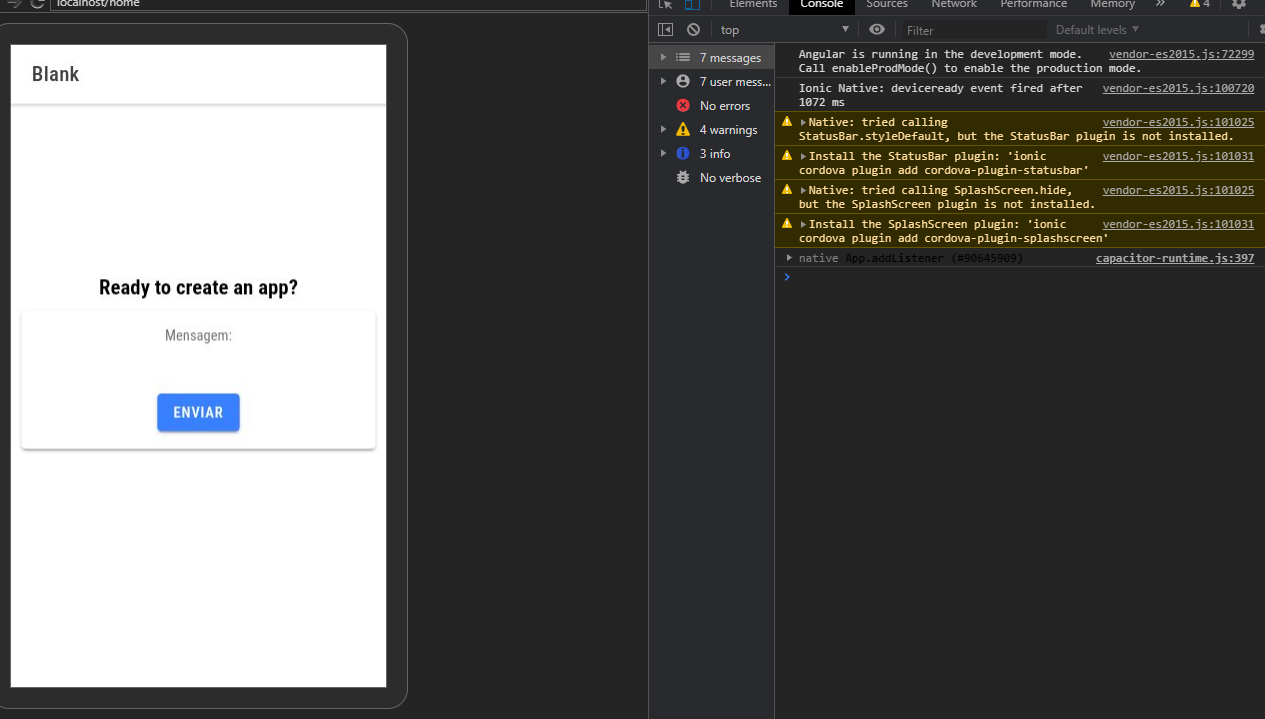The height and width of the screenshot is (719, 1265).
Task: Expand the SplashScreen.hide warning message
Action: pos(803,190)
